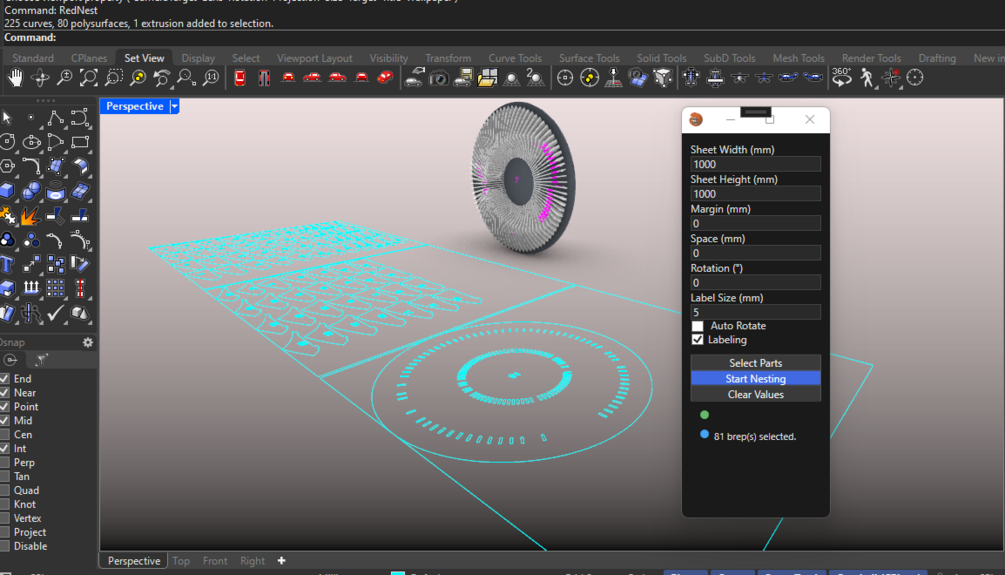The image size is (1005, 575).
Task: Switch to the Top viewport tab
Action: 181,561
